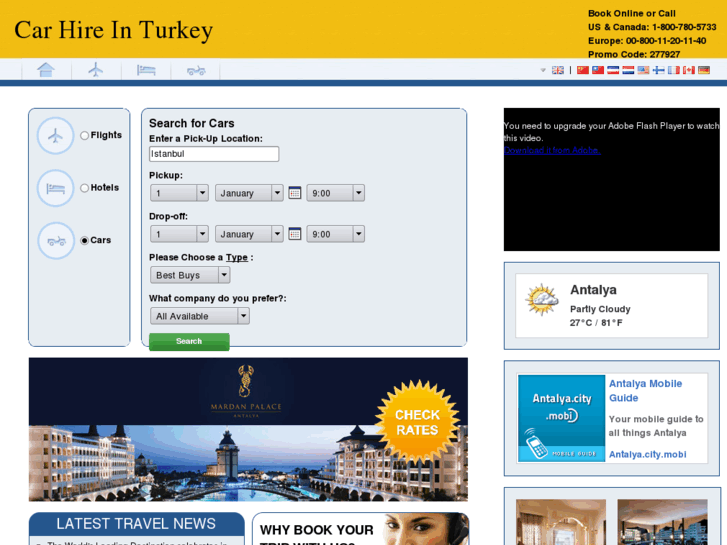
Task: Switch language using the Netherlands flag
Action: (628, 70)
